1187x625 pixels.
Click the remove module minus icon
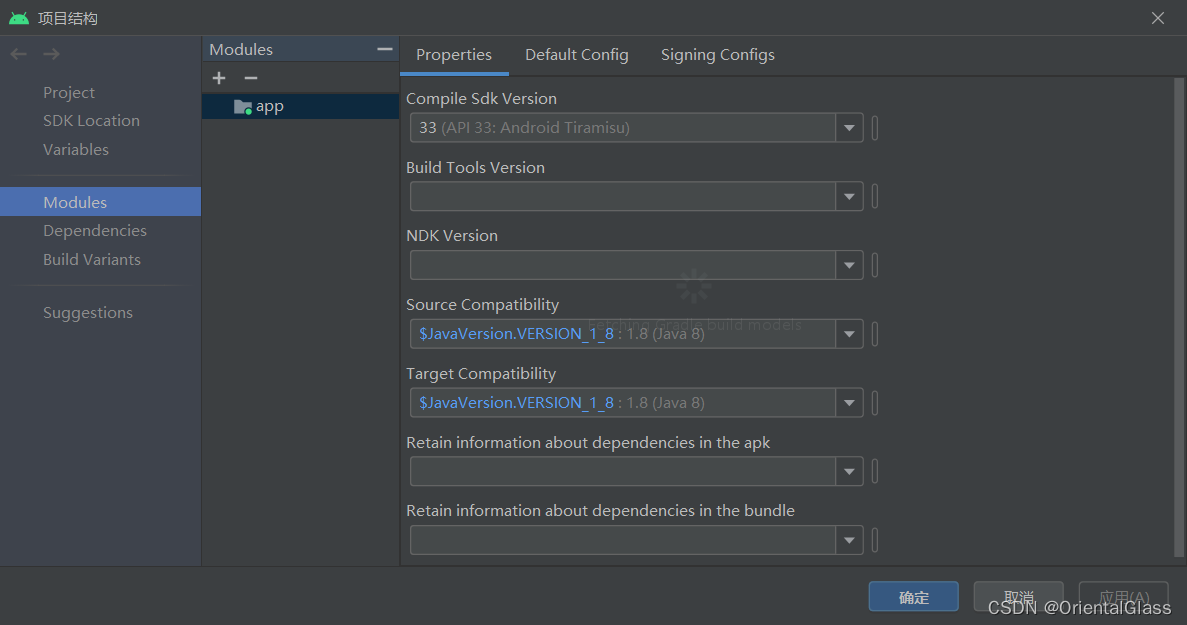click(x=251, y=78)
